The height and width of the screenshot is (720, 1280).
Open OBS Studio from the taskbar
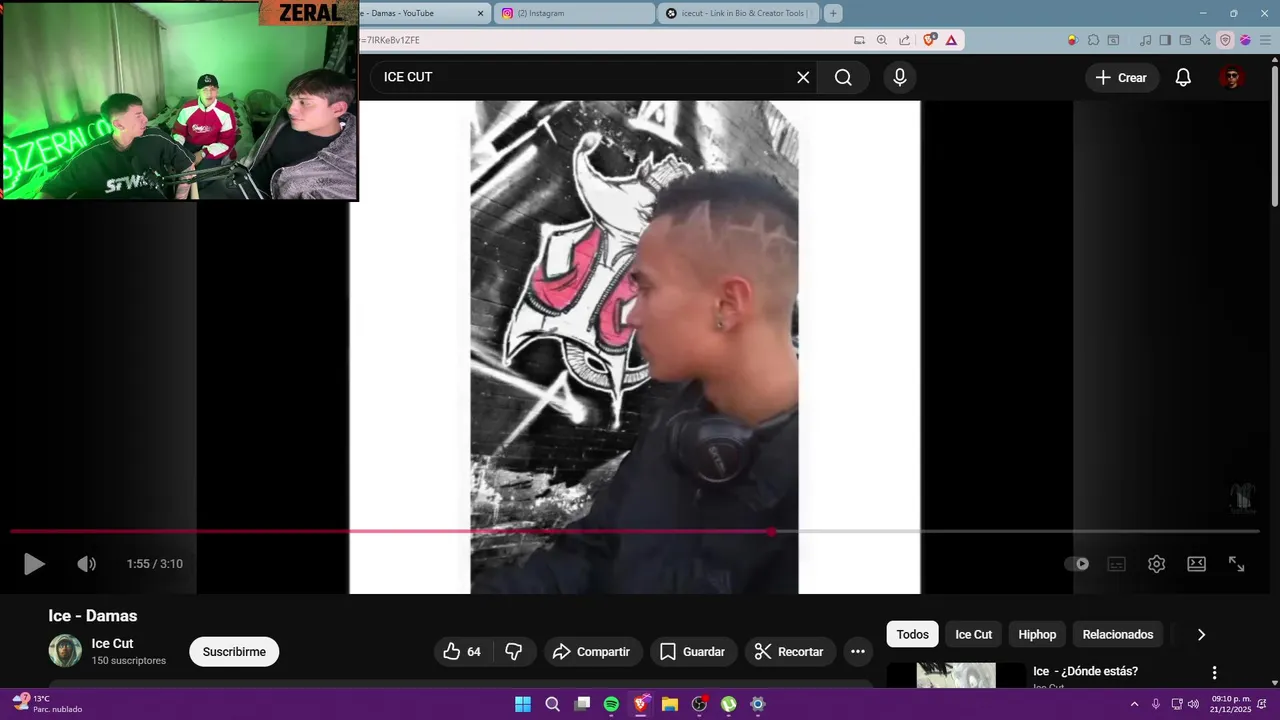(x=699, y=704)
